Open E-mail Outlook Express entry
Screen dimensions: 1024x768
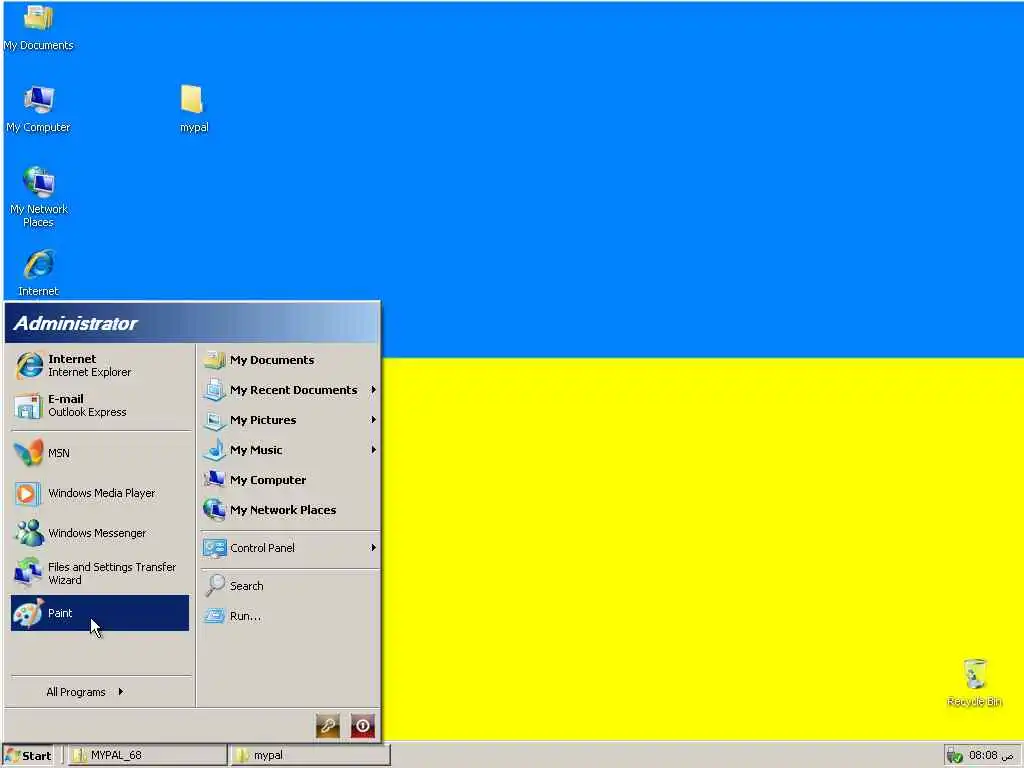100,406
